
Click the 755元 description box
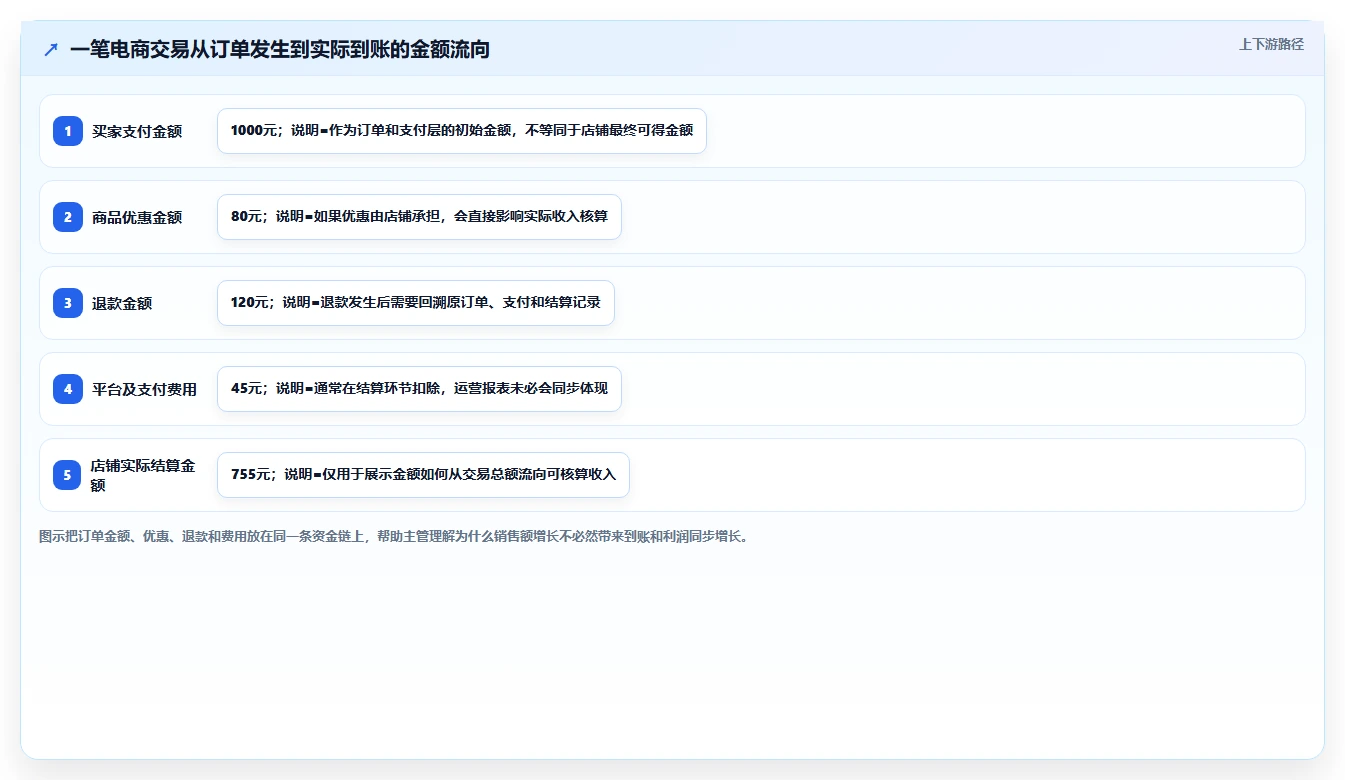[x=423, y=475]
